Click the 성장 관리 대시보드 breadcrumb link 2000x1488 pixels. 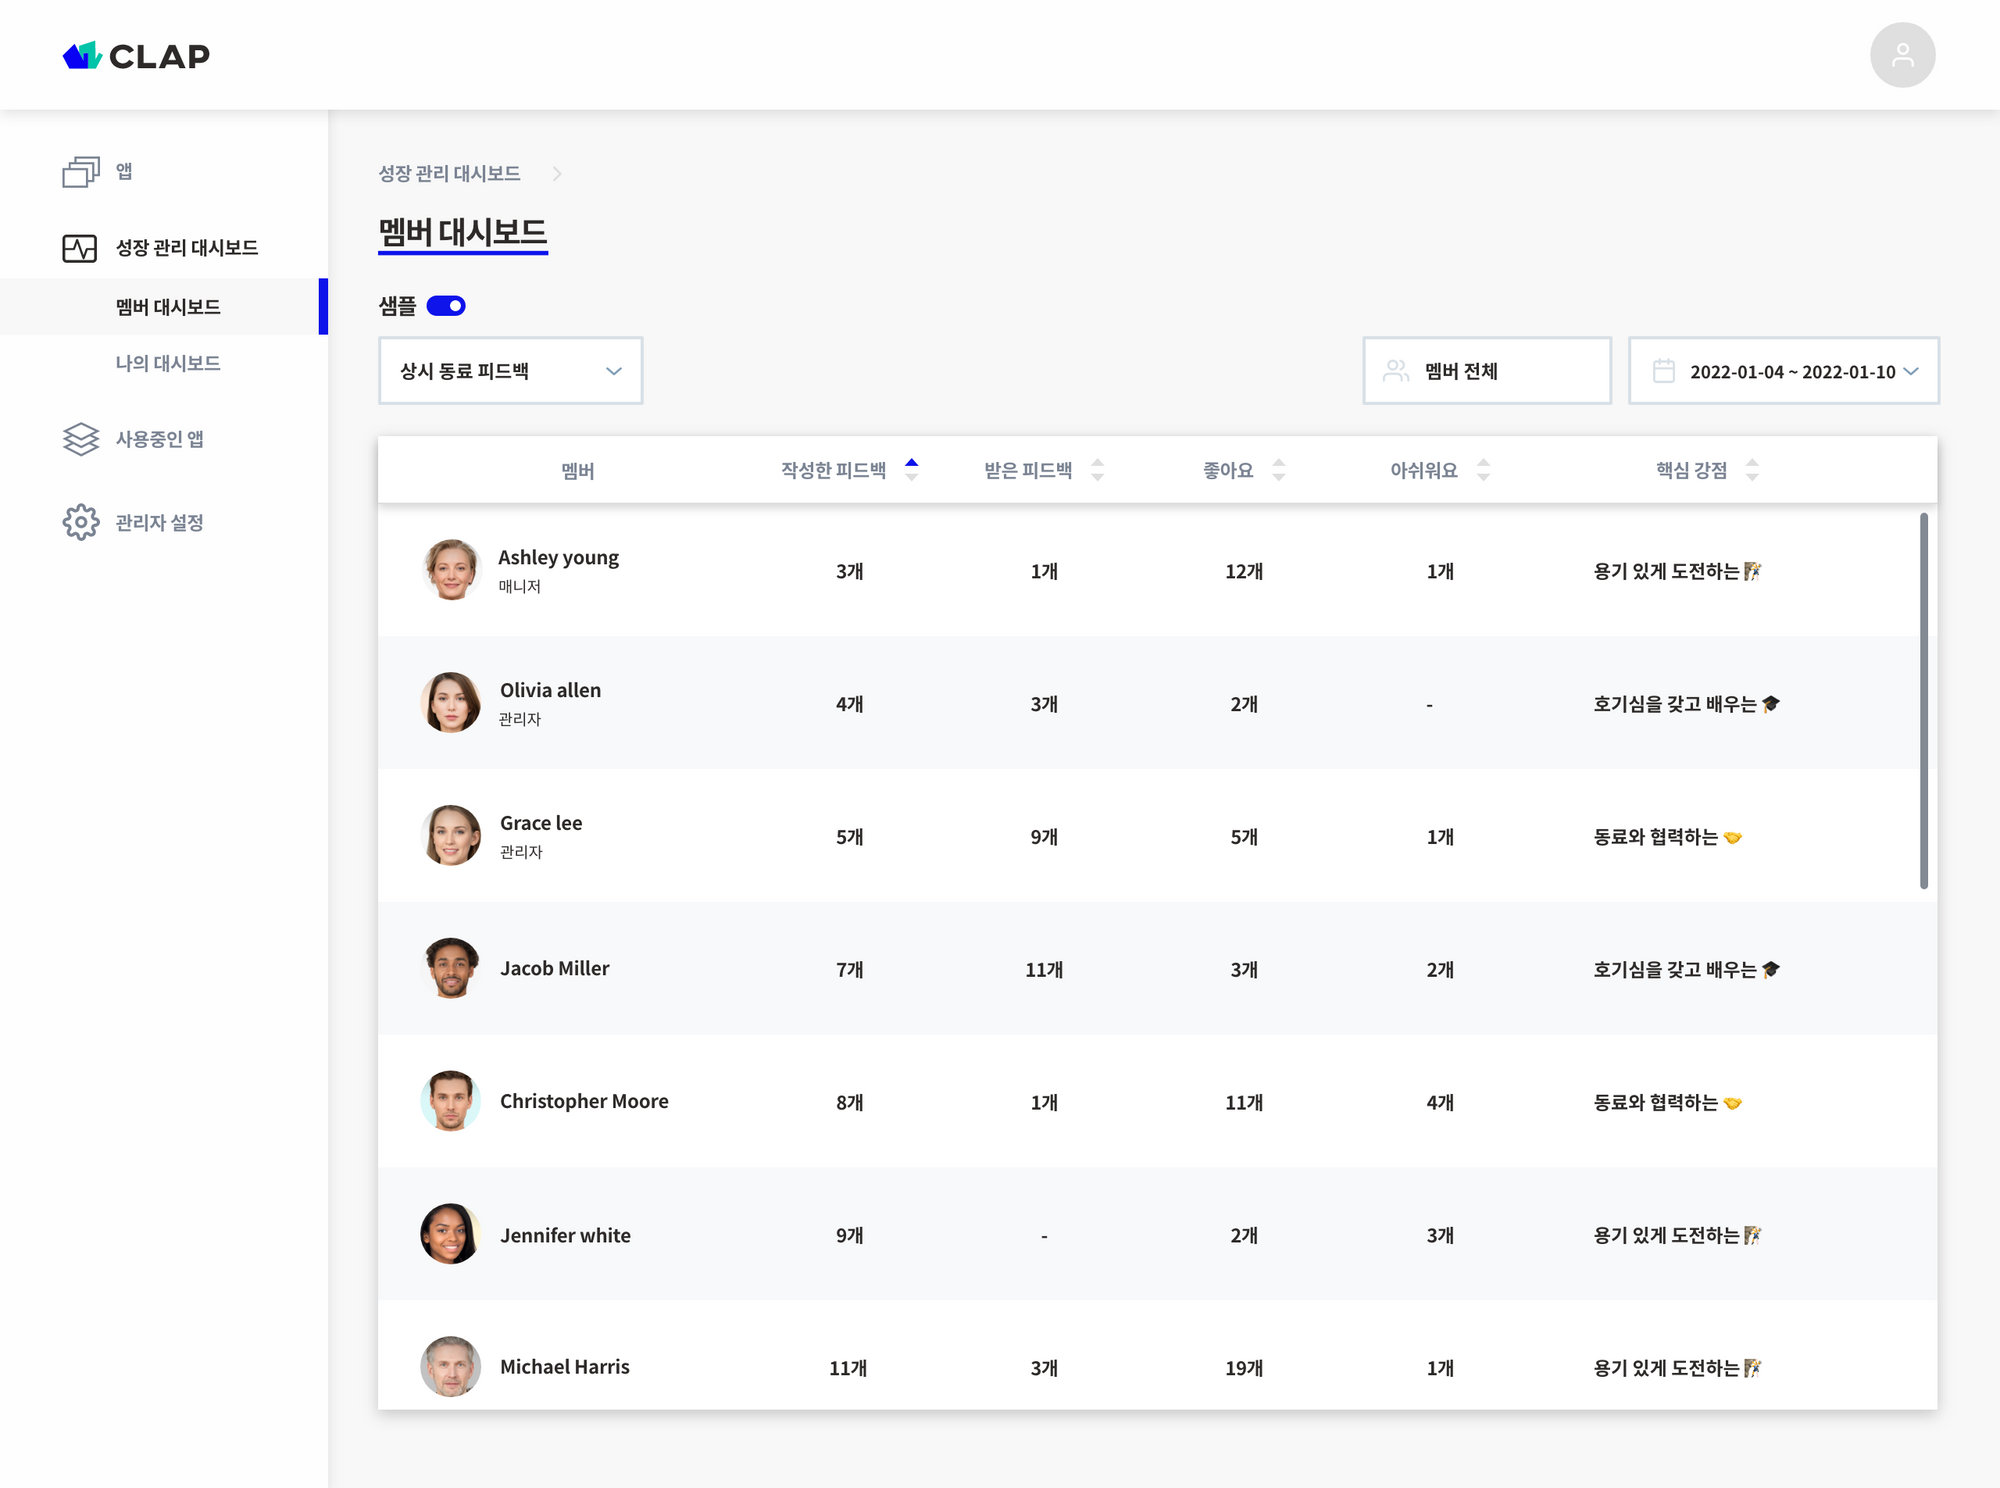tap(449, 174)
